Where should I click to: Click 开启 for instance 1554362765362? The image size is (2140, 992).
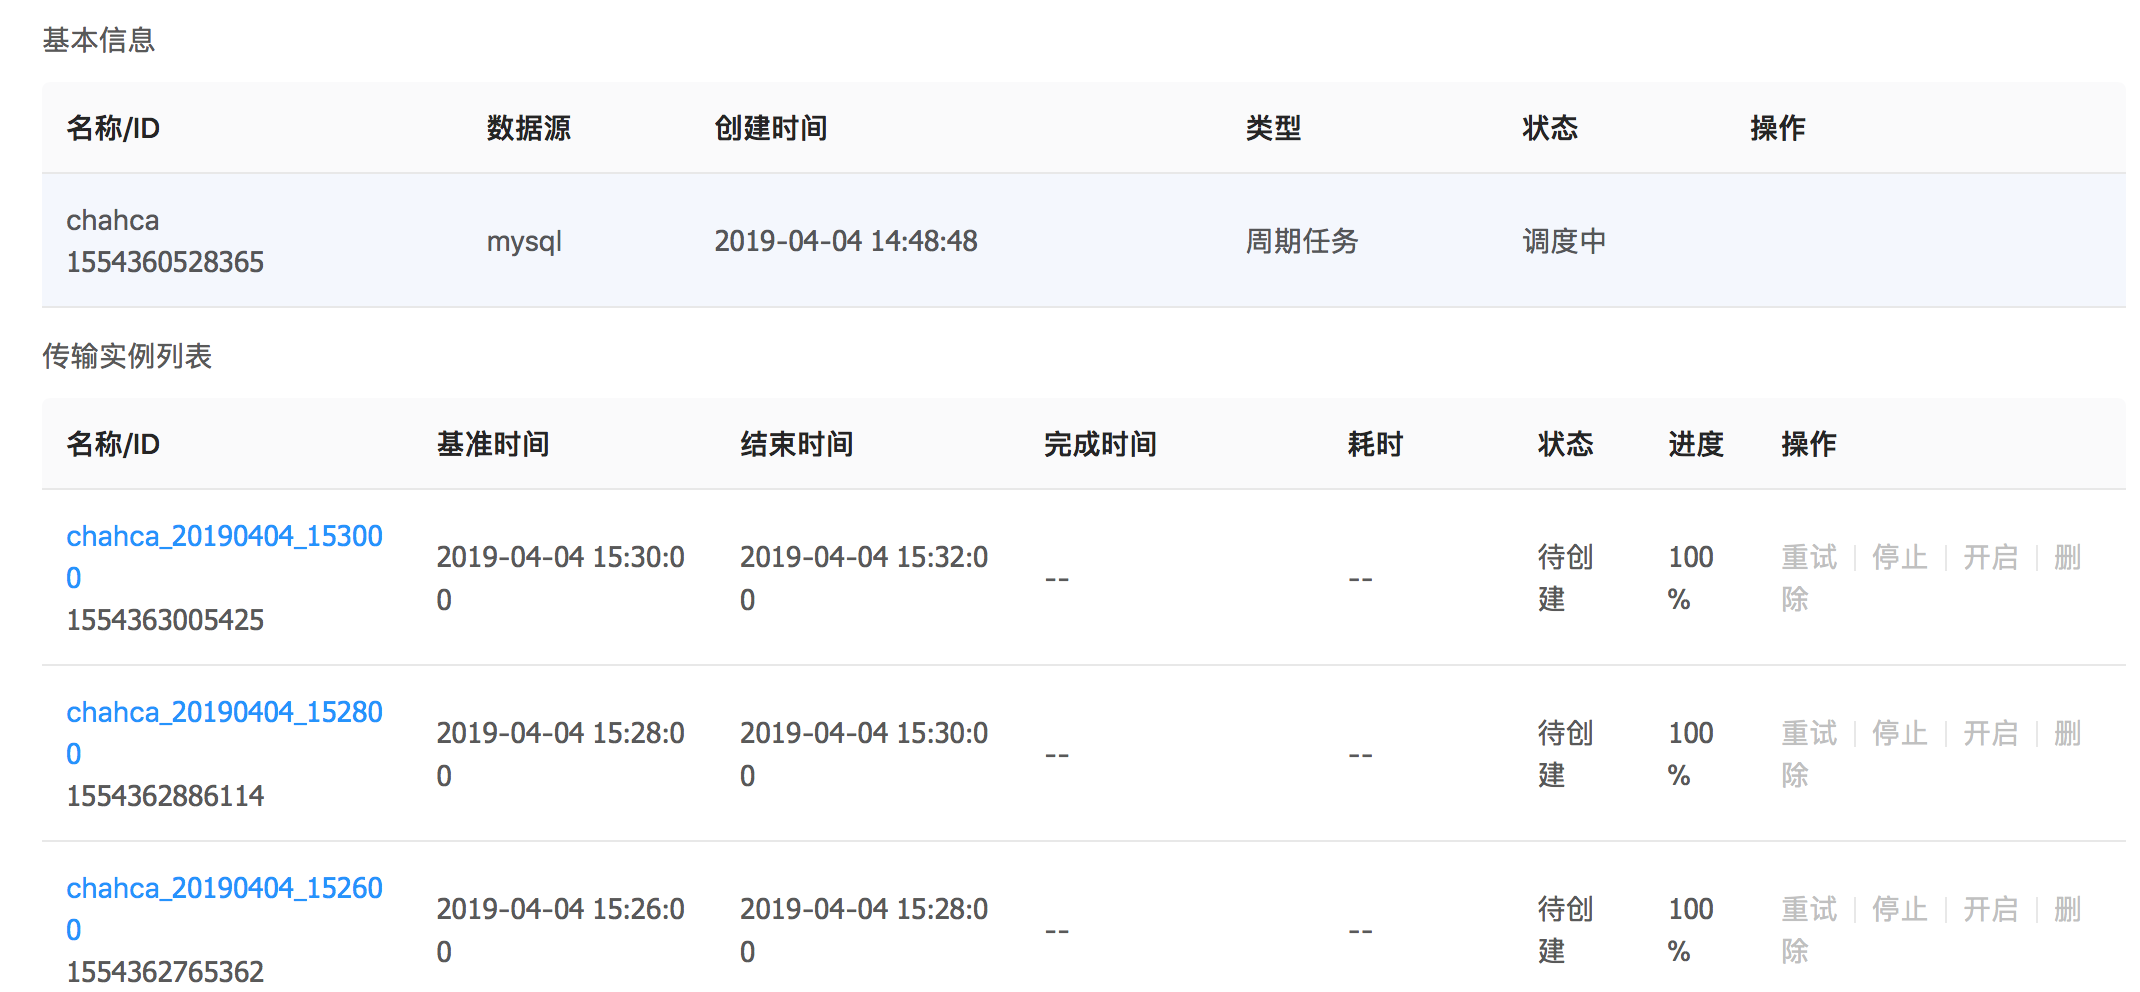coord(1990,909)
